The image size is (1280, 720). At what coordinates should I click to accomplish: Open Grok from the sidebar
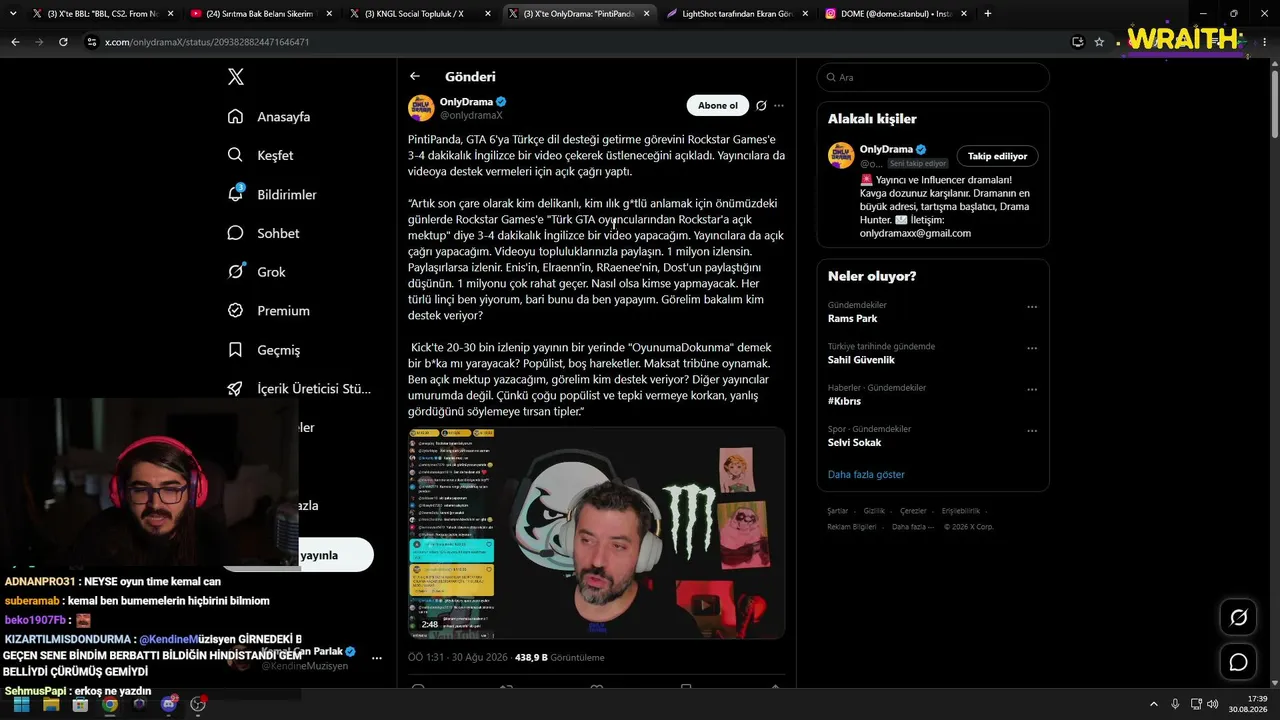(257, 272)
